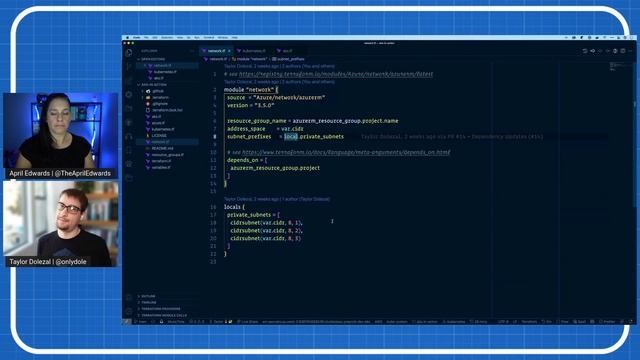Click the authors CodeLens above locals block
Viewport: 640px width, 360px height.
click(277, 199)
